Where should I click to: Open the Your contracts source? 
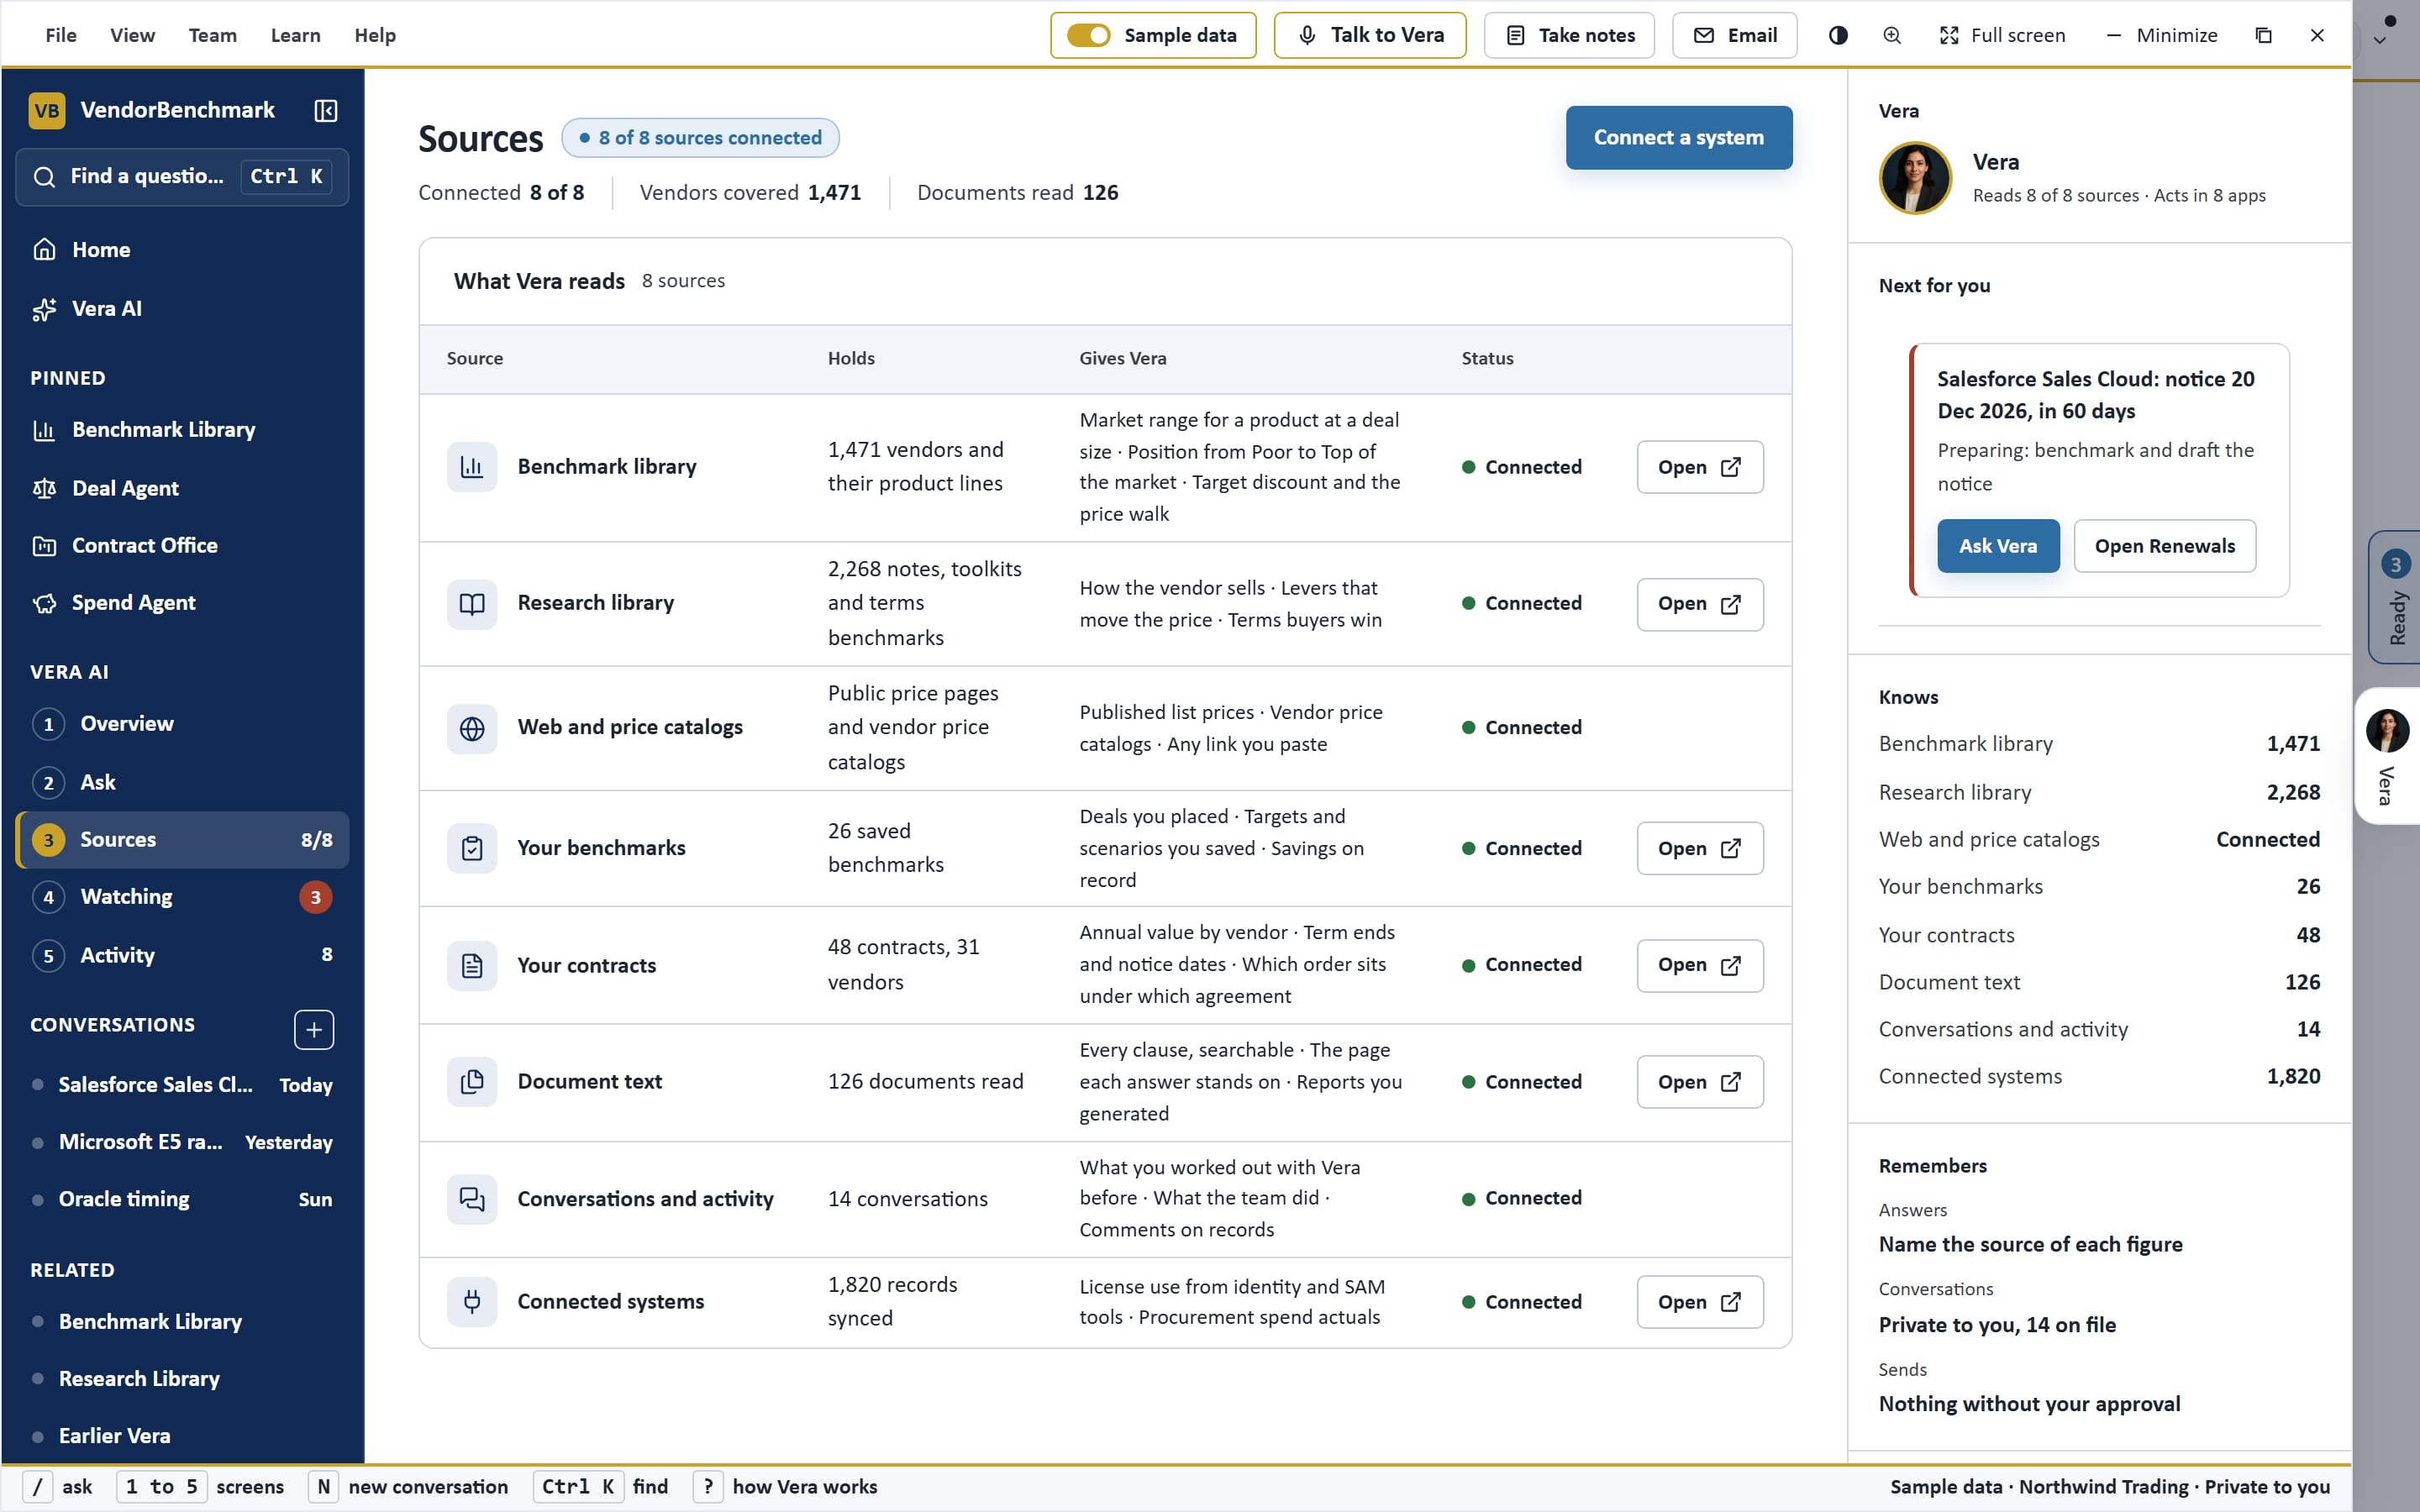[x=1700, y=965]
